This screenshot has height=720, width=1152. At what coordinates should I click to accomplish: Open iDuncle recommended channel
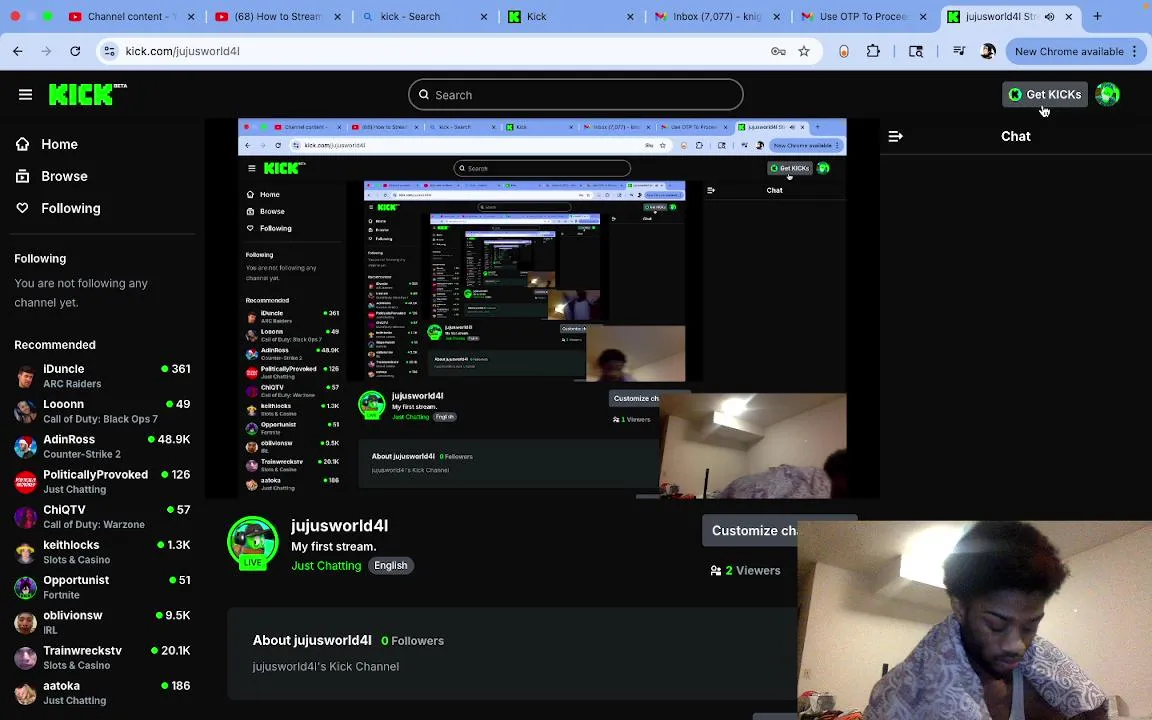point(102,375)
